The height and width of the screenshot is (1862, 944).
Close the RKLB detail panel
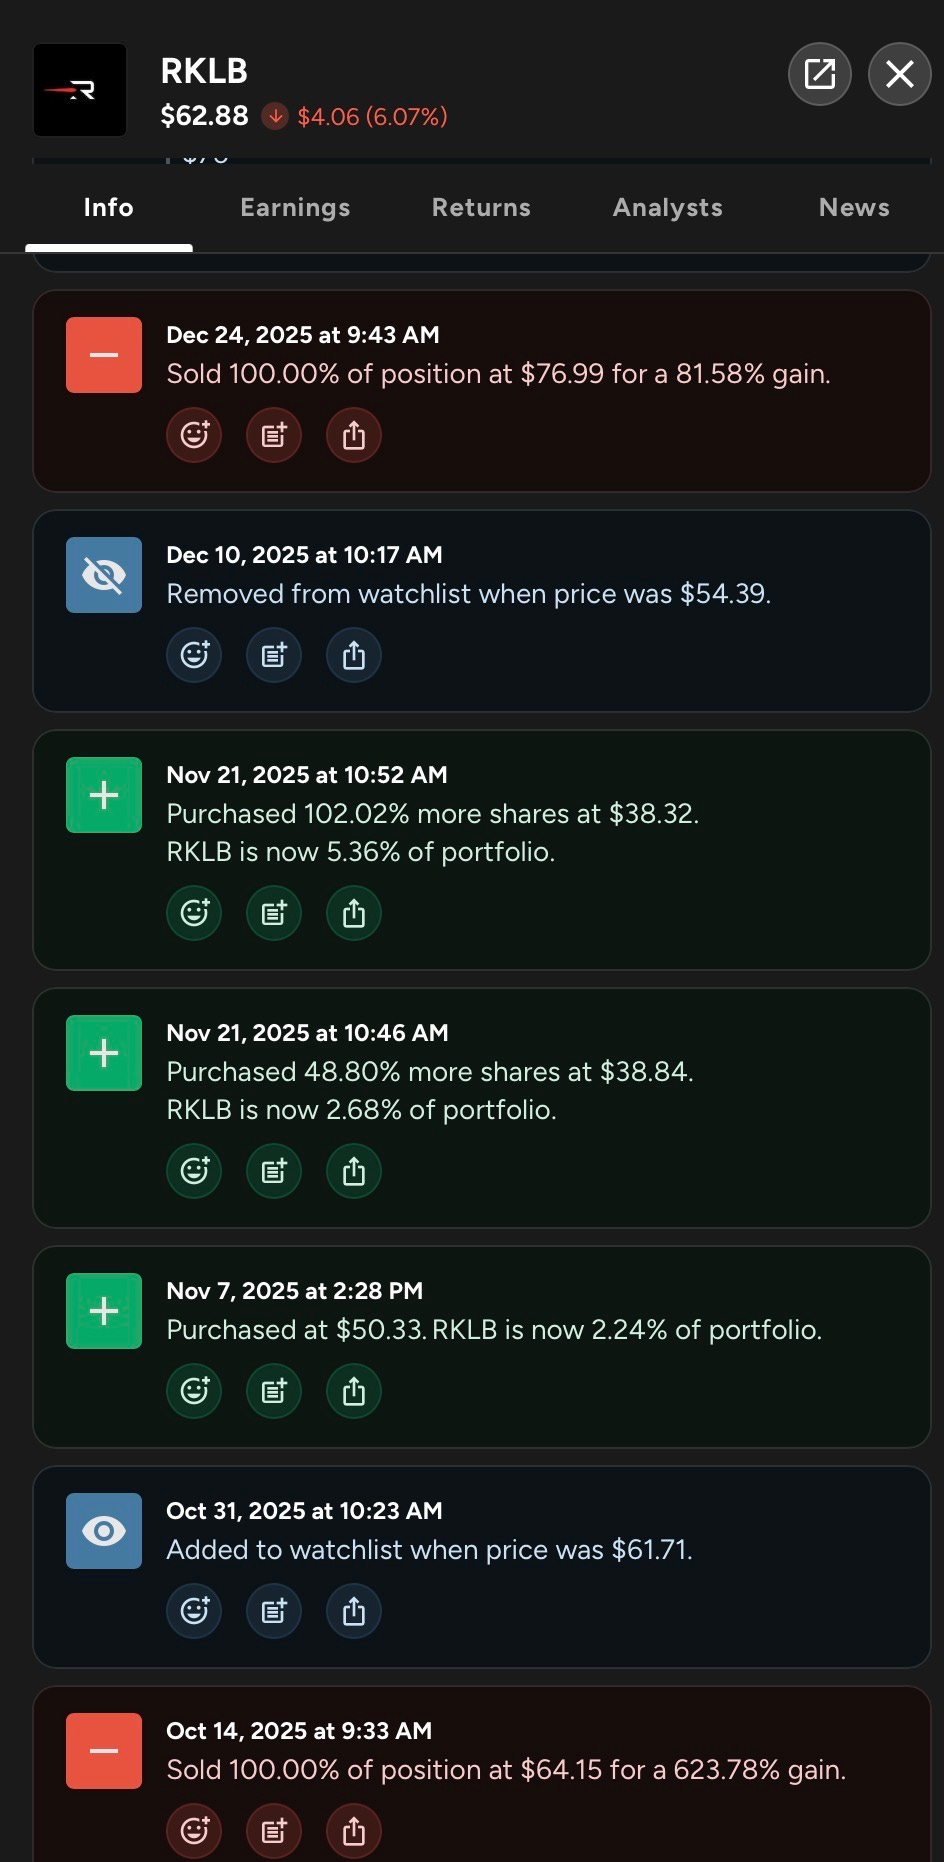coord(900,74)
